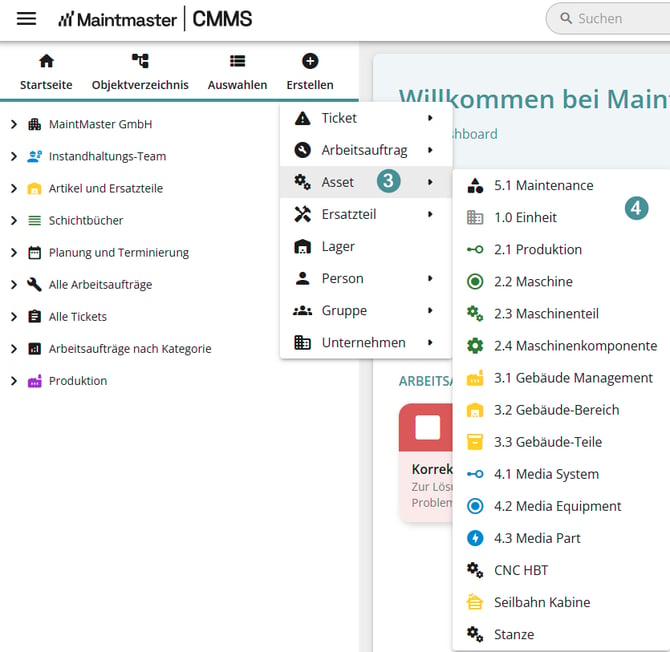Select Stanze asset type

click(x=561, y=634)
